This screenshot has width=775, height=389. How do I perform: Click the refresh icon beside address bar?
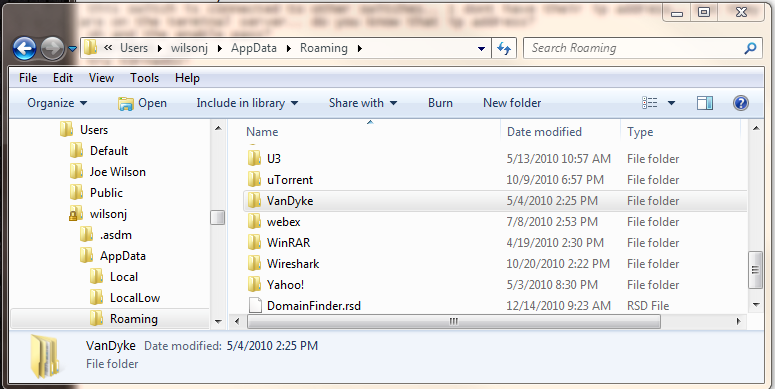[x=504, y=48]
